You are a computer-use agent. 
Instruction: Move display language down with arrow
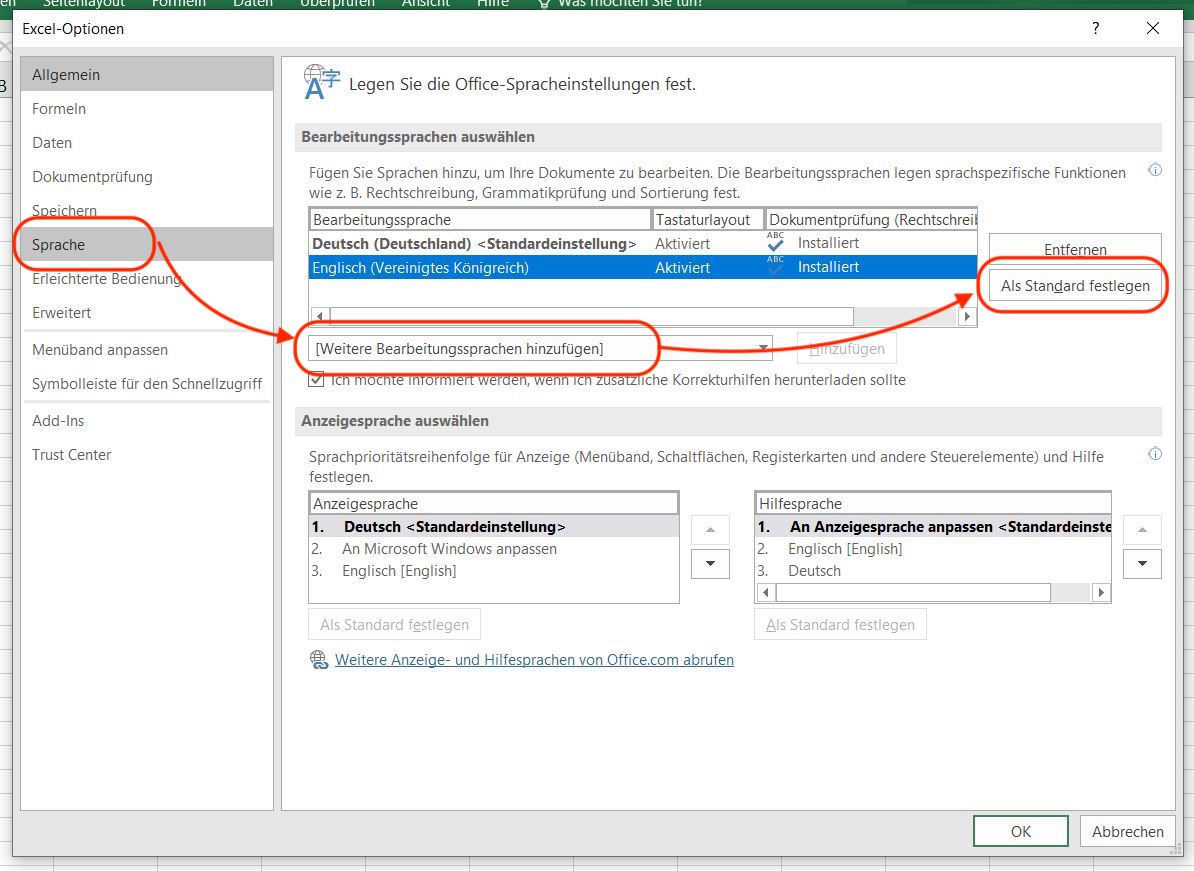(x=710, y=564)
